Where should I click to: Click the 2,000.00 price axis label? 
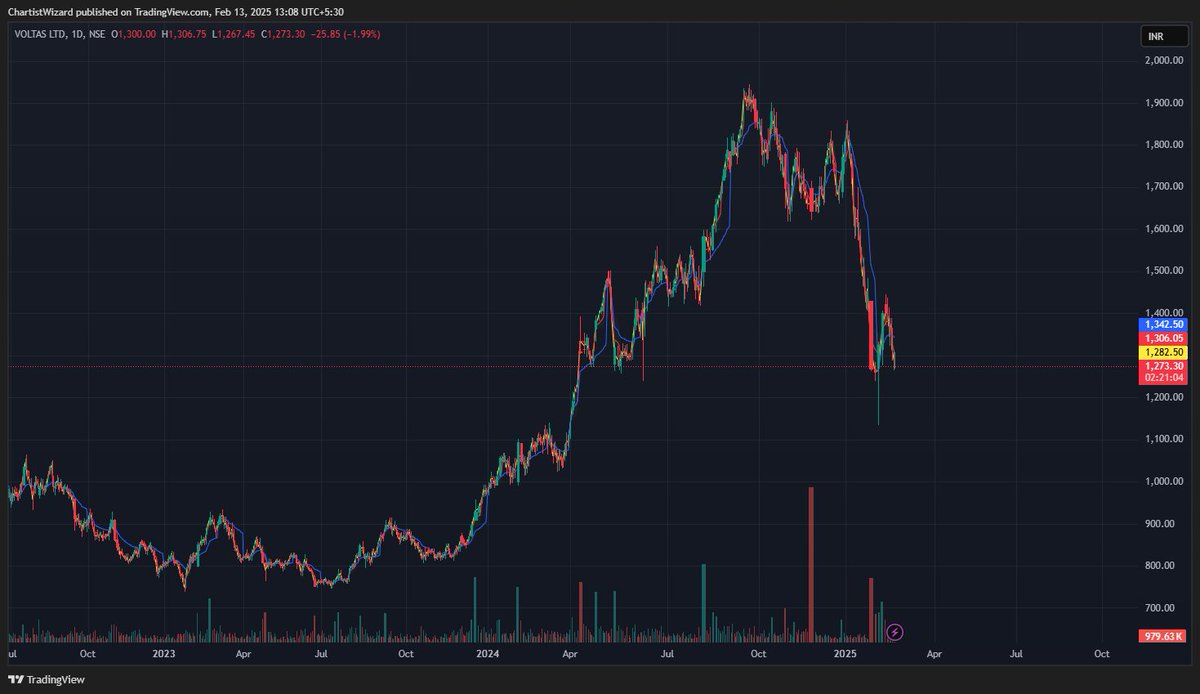tap(1164, 61)
